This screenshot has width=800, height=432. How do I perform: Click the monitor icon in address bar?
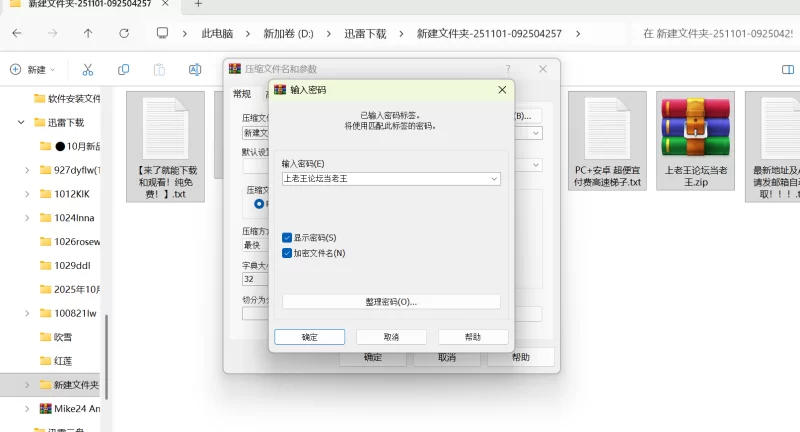[x=162, y=33]
